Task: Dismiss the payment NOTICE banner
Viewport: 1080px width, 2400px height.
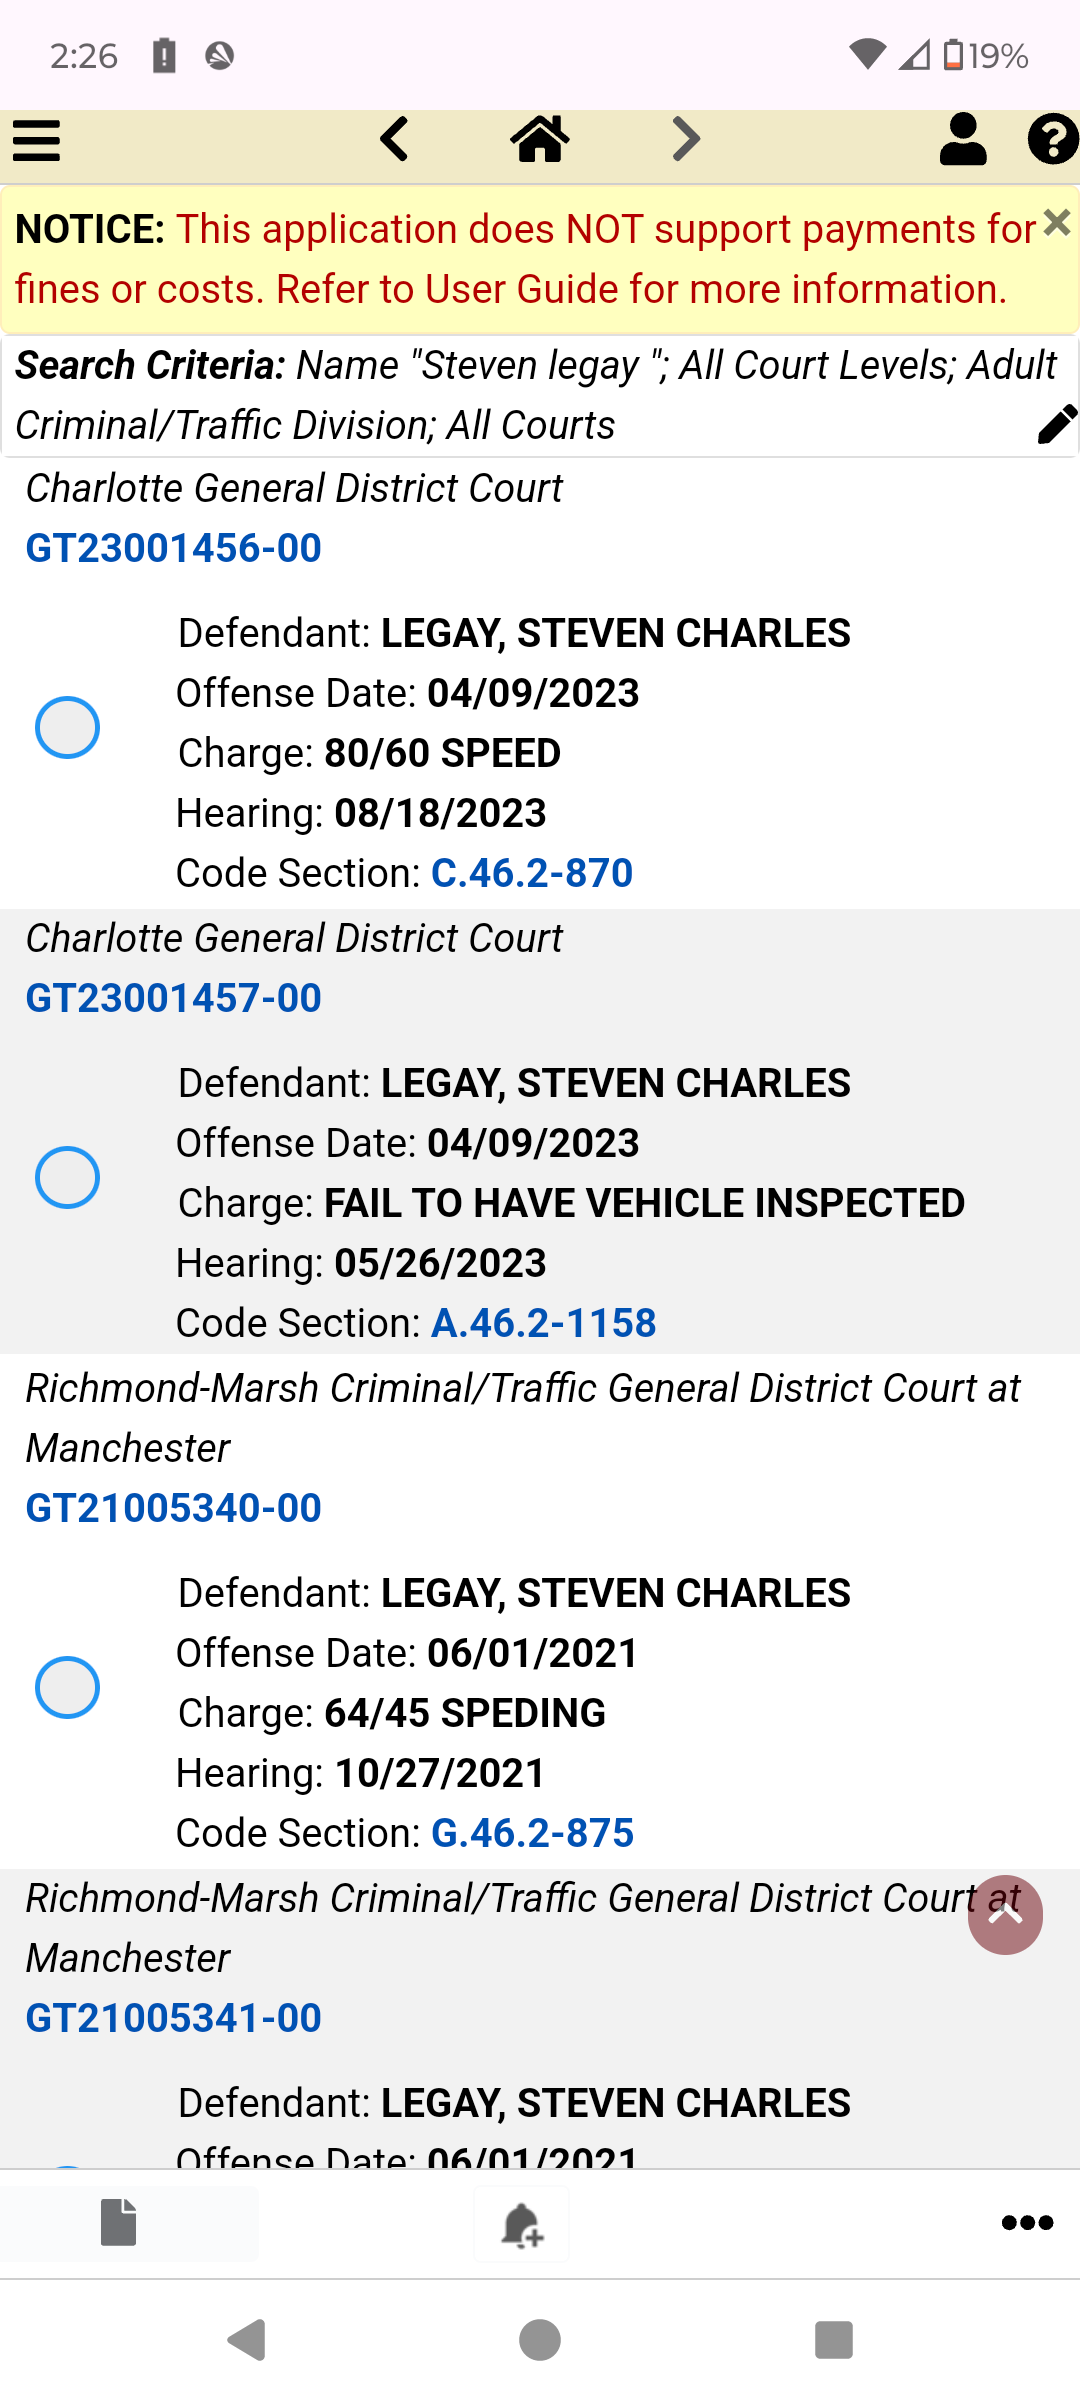Action: click(1056, 222)
